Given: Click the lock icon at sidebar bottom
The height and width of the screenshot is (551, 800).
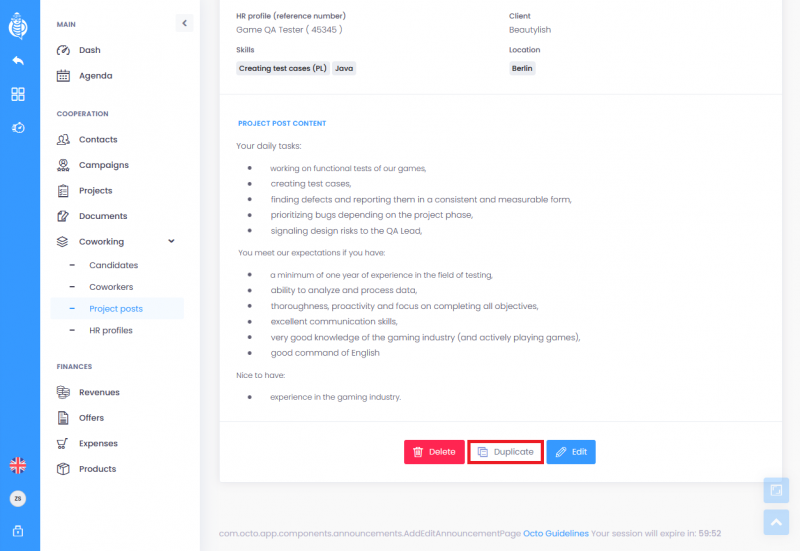Looking at the screenshot, I should click(18, 531).
